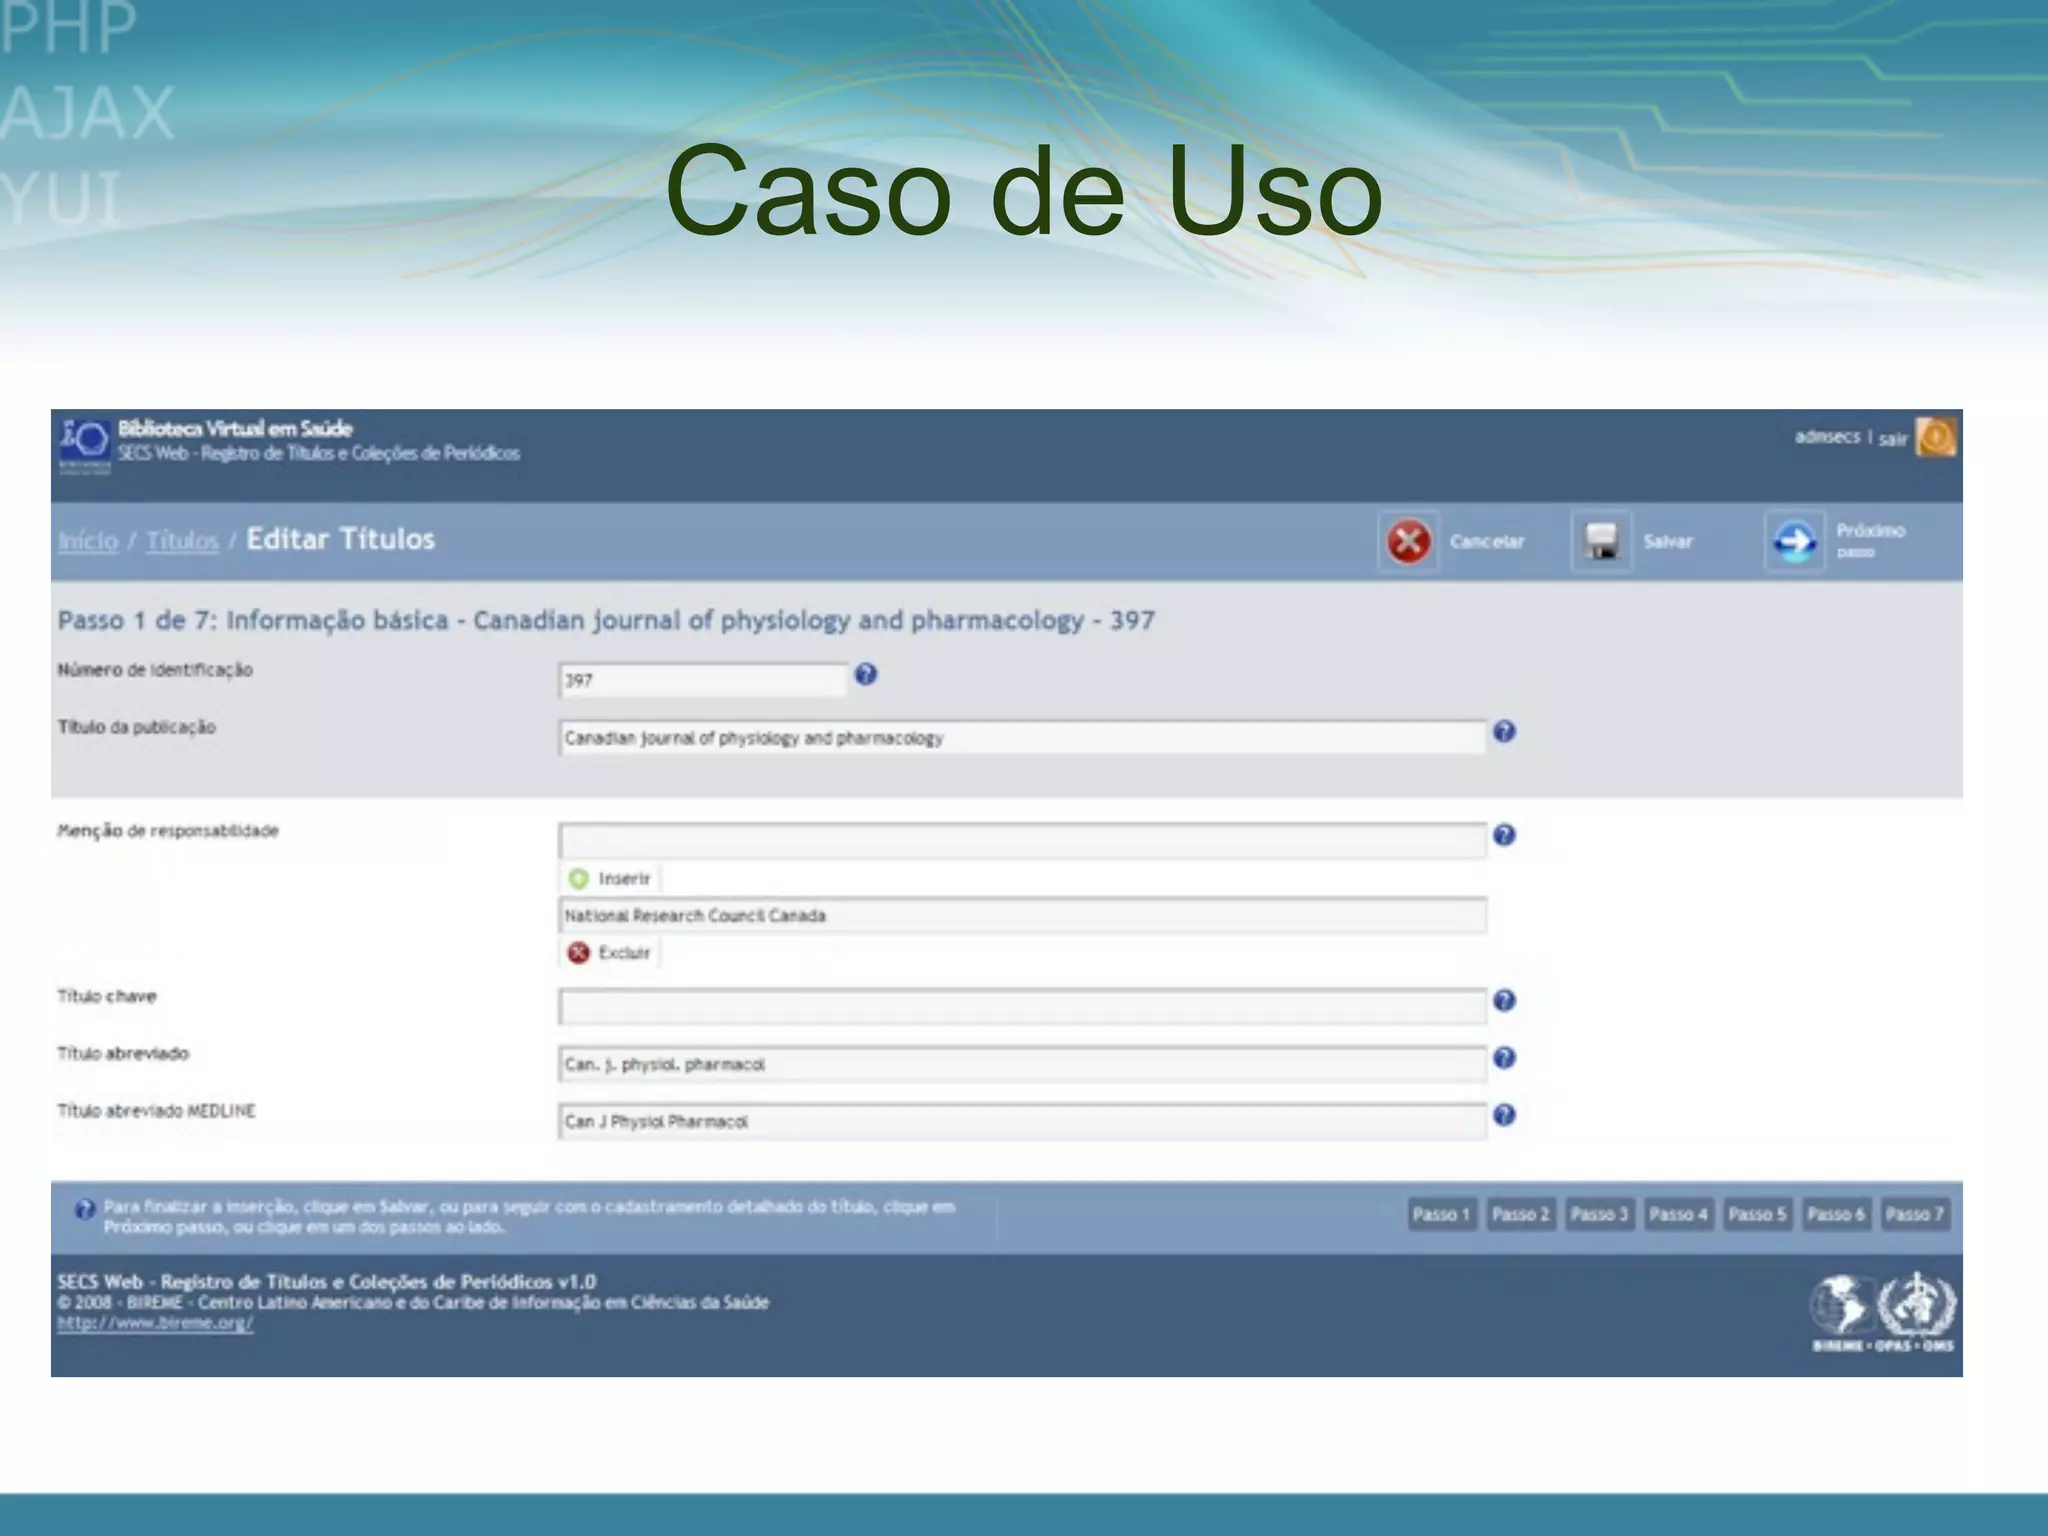Image resolution: width=2048 pixels, height=1536 pixels.
Task: Click the admsecs username text
Action: [x=1827, y=437]
